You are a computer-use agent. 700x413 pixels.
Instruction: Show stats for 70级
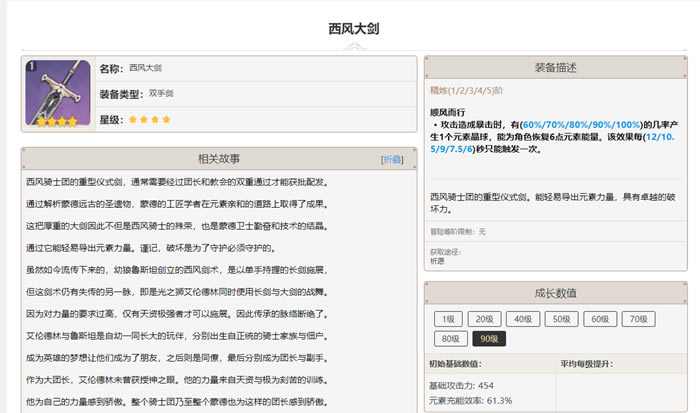636,319
